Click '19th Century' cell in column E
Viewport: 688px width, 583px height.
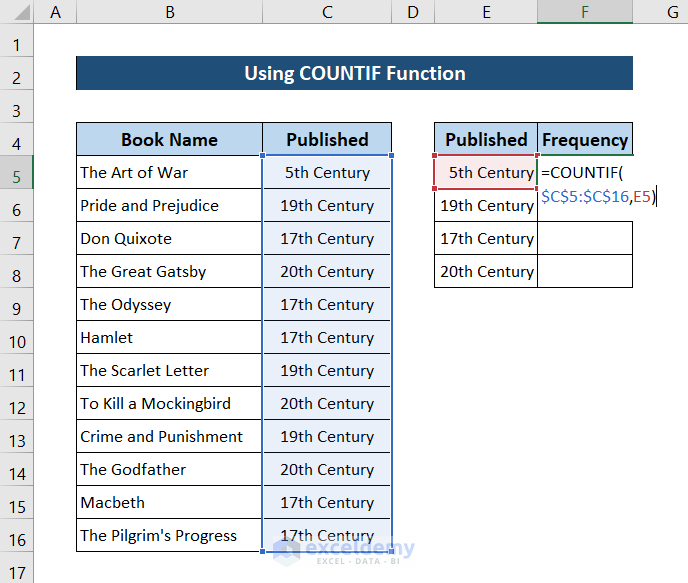(486, 205)
